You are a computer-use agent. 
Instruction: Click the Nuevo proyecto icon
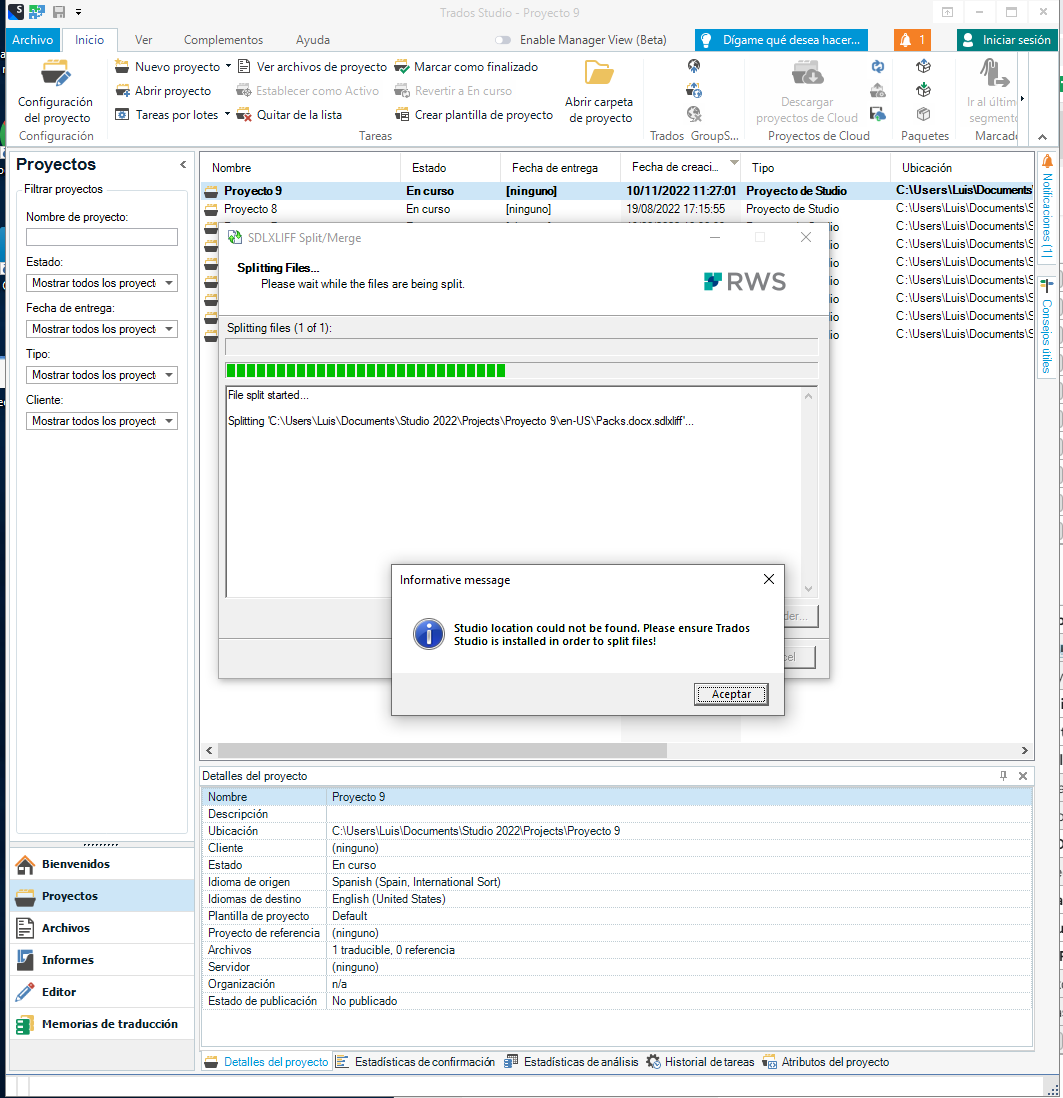tap(122, 67)
